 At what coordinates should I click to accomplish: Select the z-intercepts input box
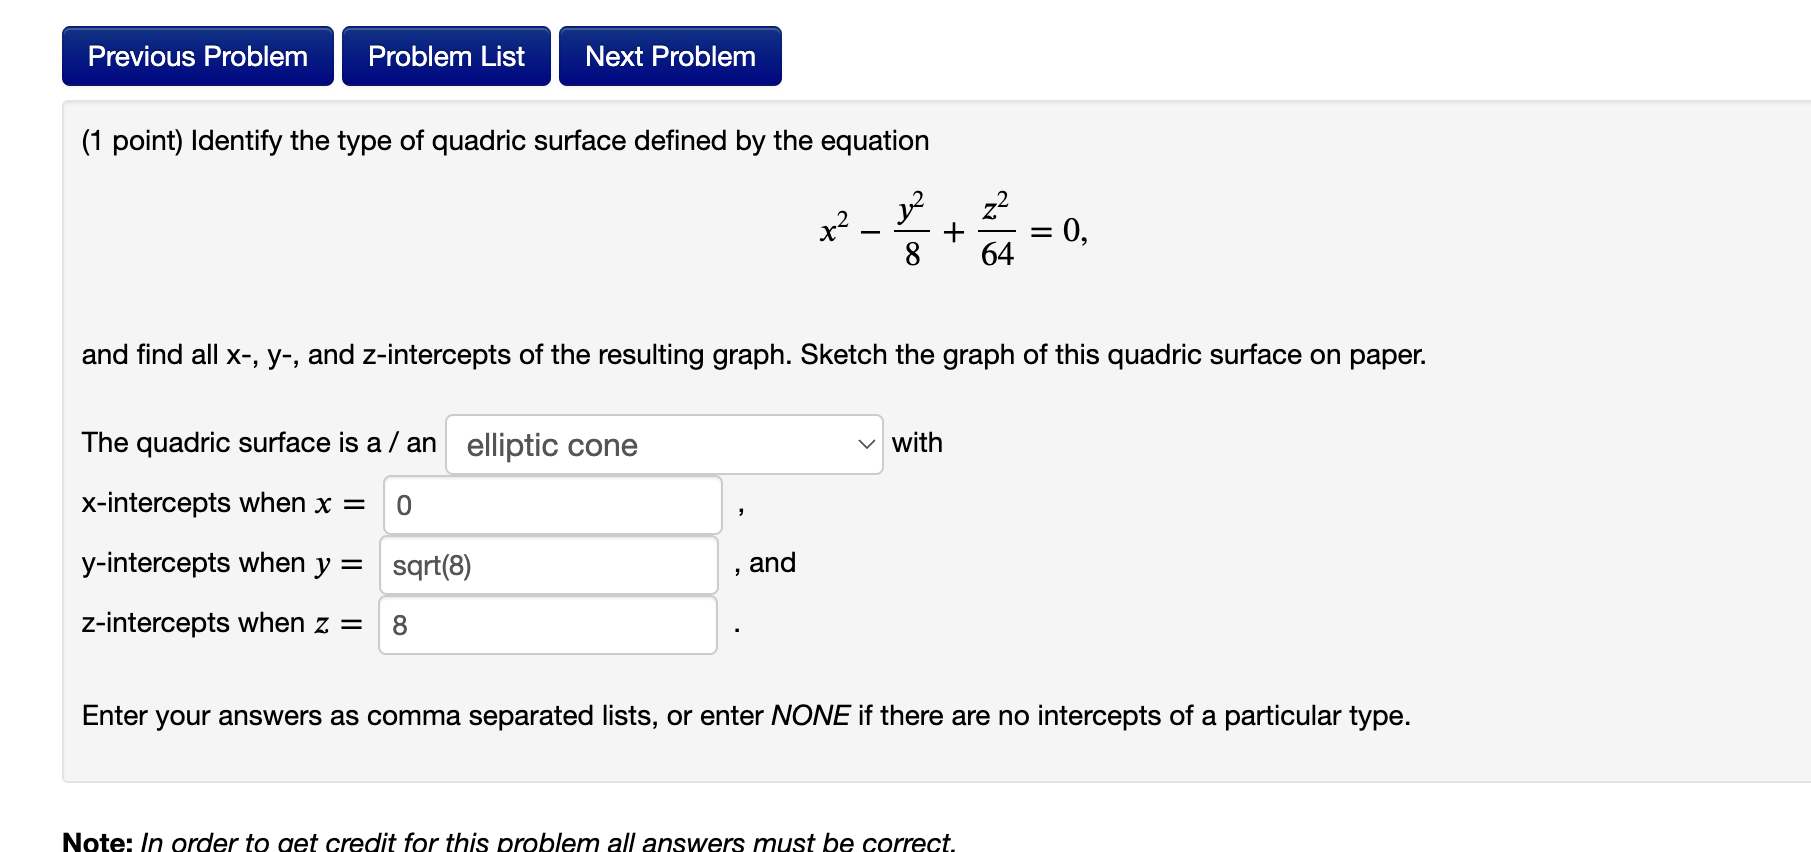(547, 625)
